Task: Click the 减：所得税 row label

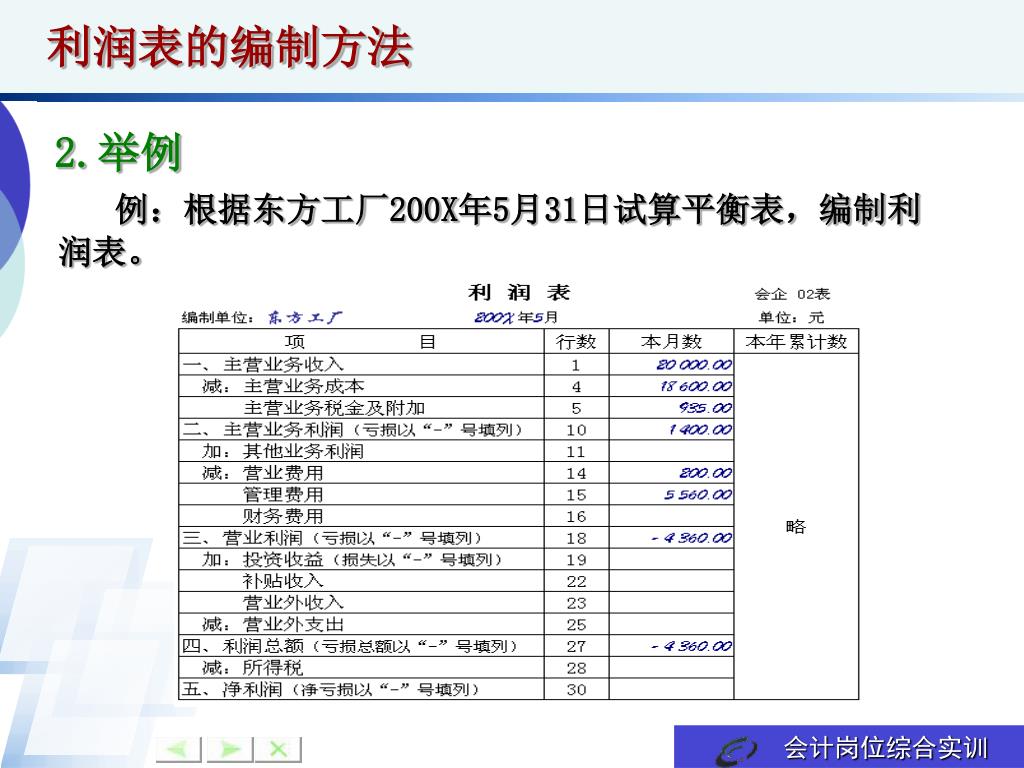Action: (252, 667)
